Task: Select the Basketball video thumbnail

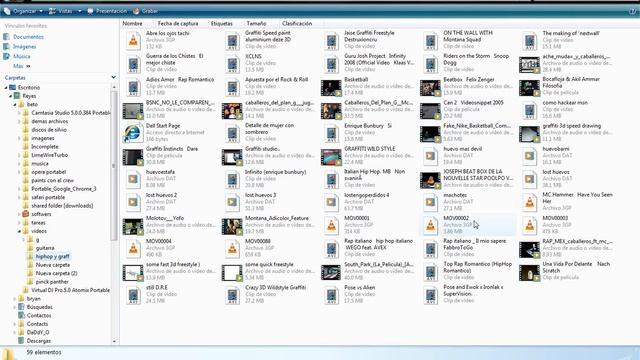Action: [331, 88]
